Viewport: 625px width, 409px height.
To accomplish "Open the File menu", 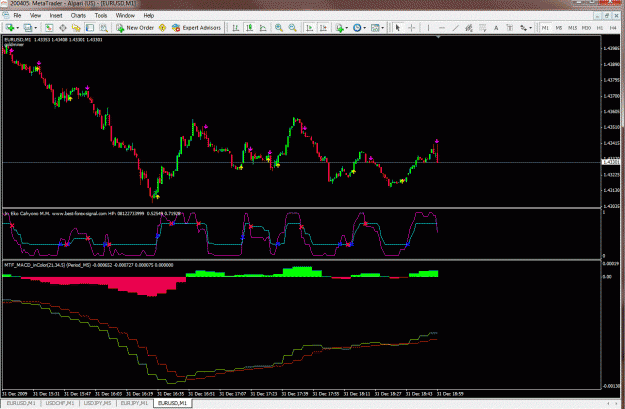I will click(x=17, y=16).
